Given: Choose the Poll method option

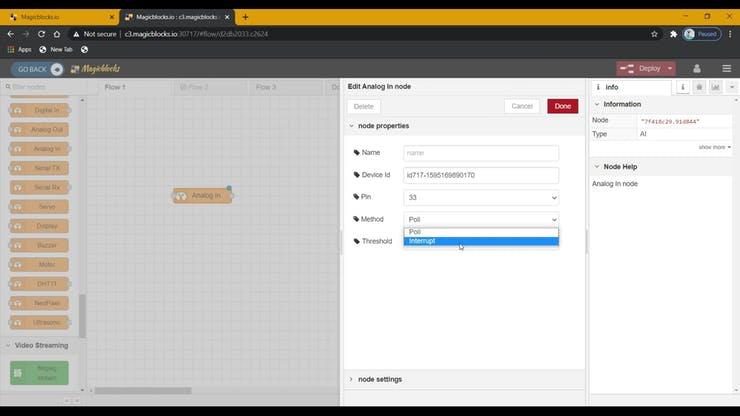Looking at the screenshot, I should click(480, 231).
